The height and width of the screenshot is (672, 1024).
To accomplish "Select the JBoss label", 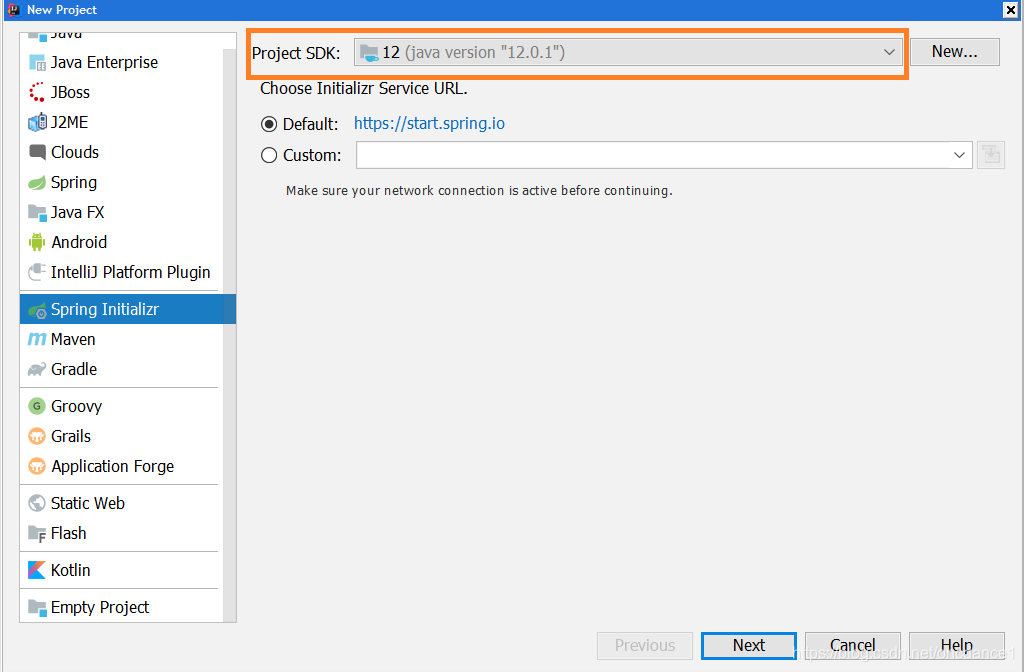I will click(x=71, y=93).
